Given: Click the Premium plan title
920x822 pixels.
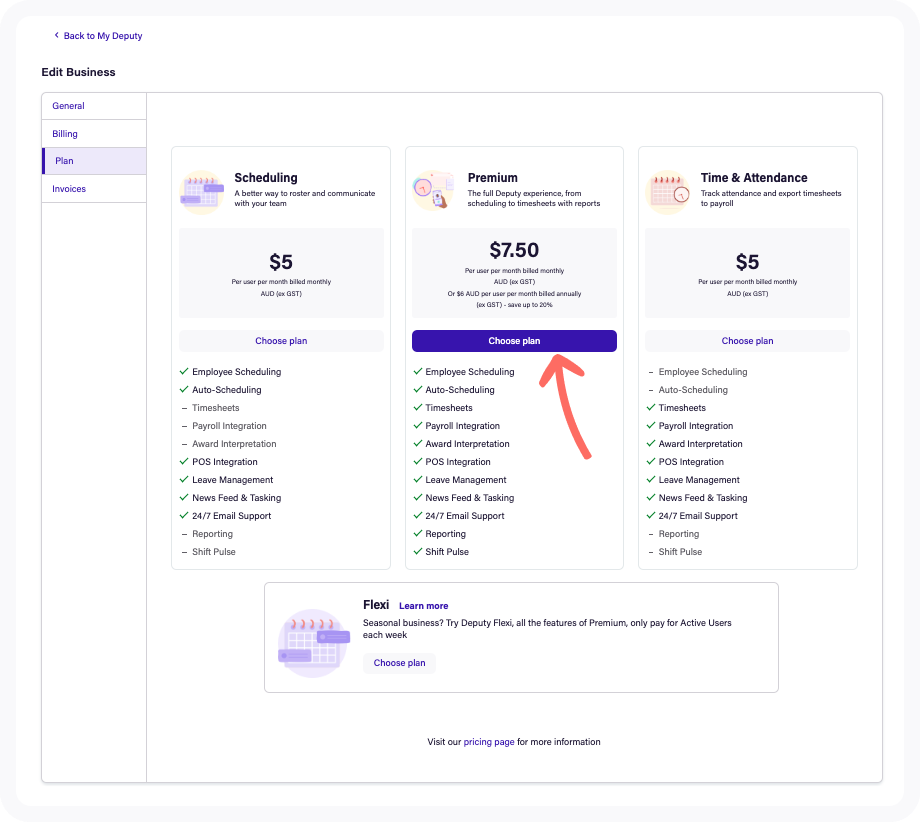Looking at the screenshot, I should tap(493, 178).
